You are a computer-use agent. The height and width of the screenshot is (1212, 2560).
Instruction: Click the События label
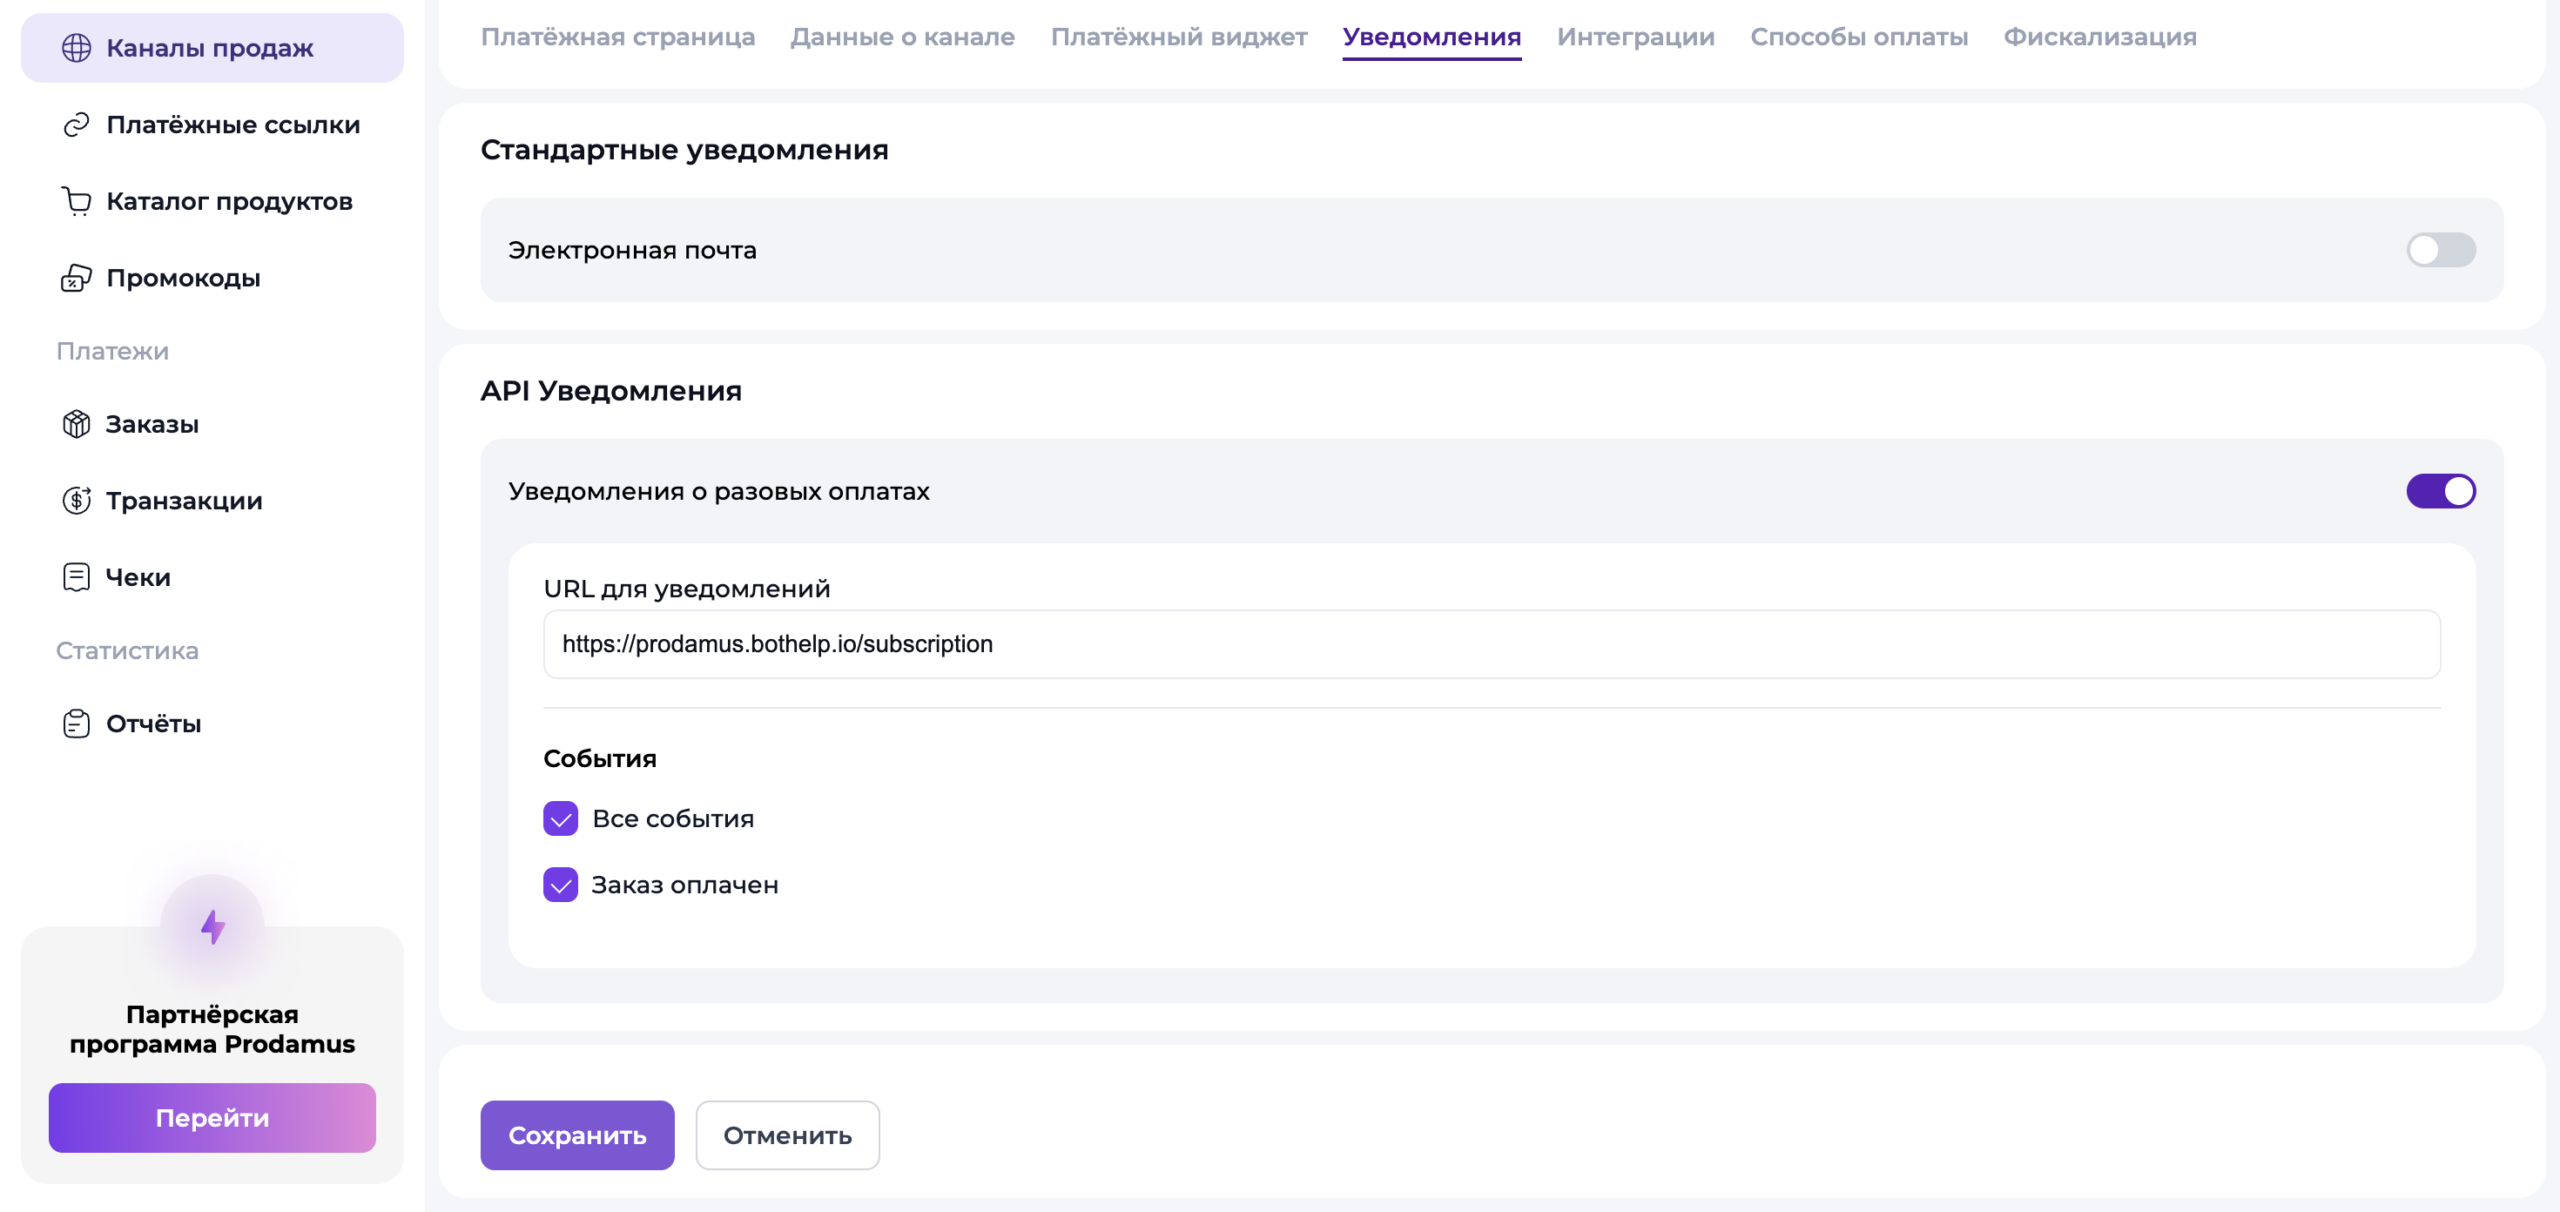tap(600, 759)
